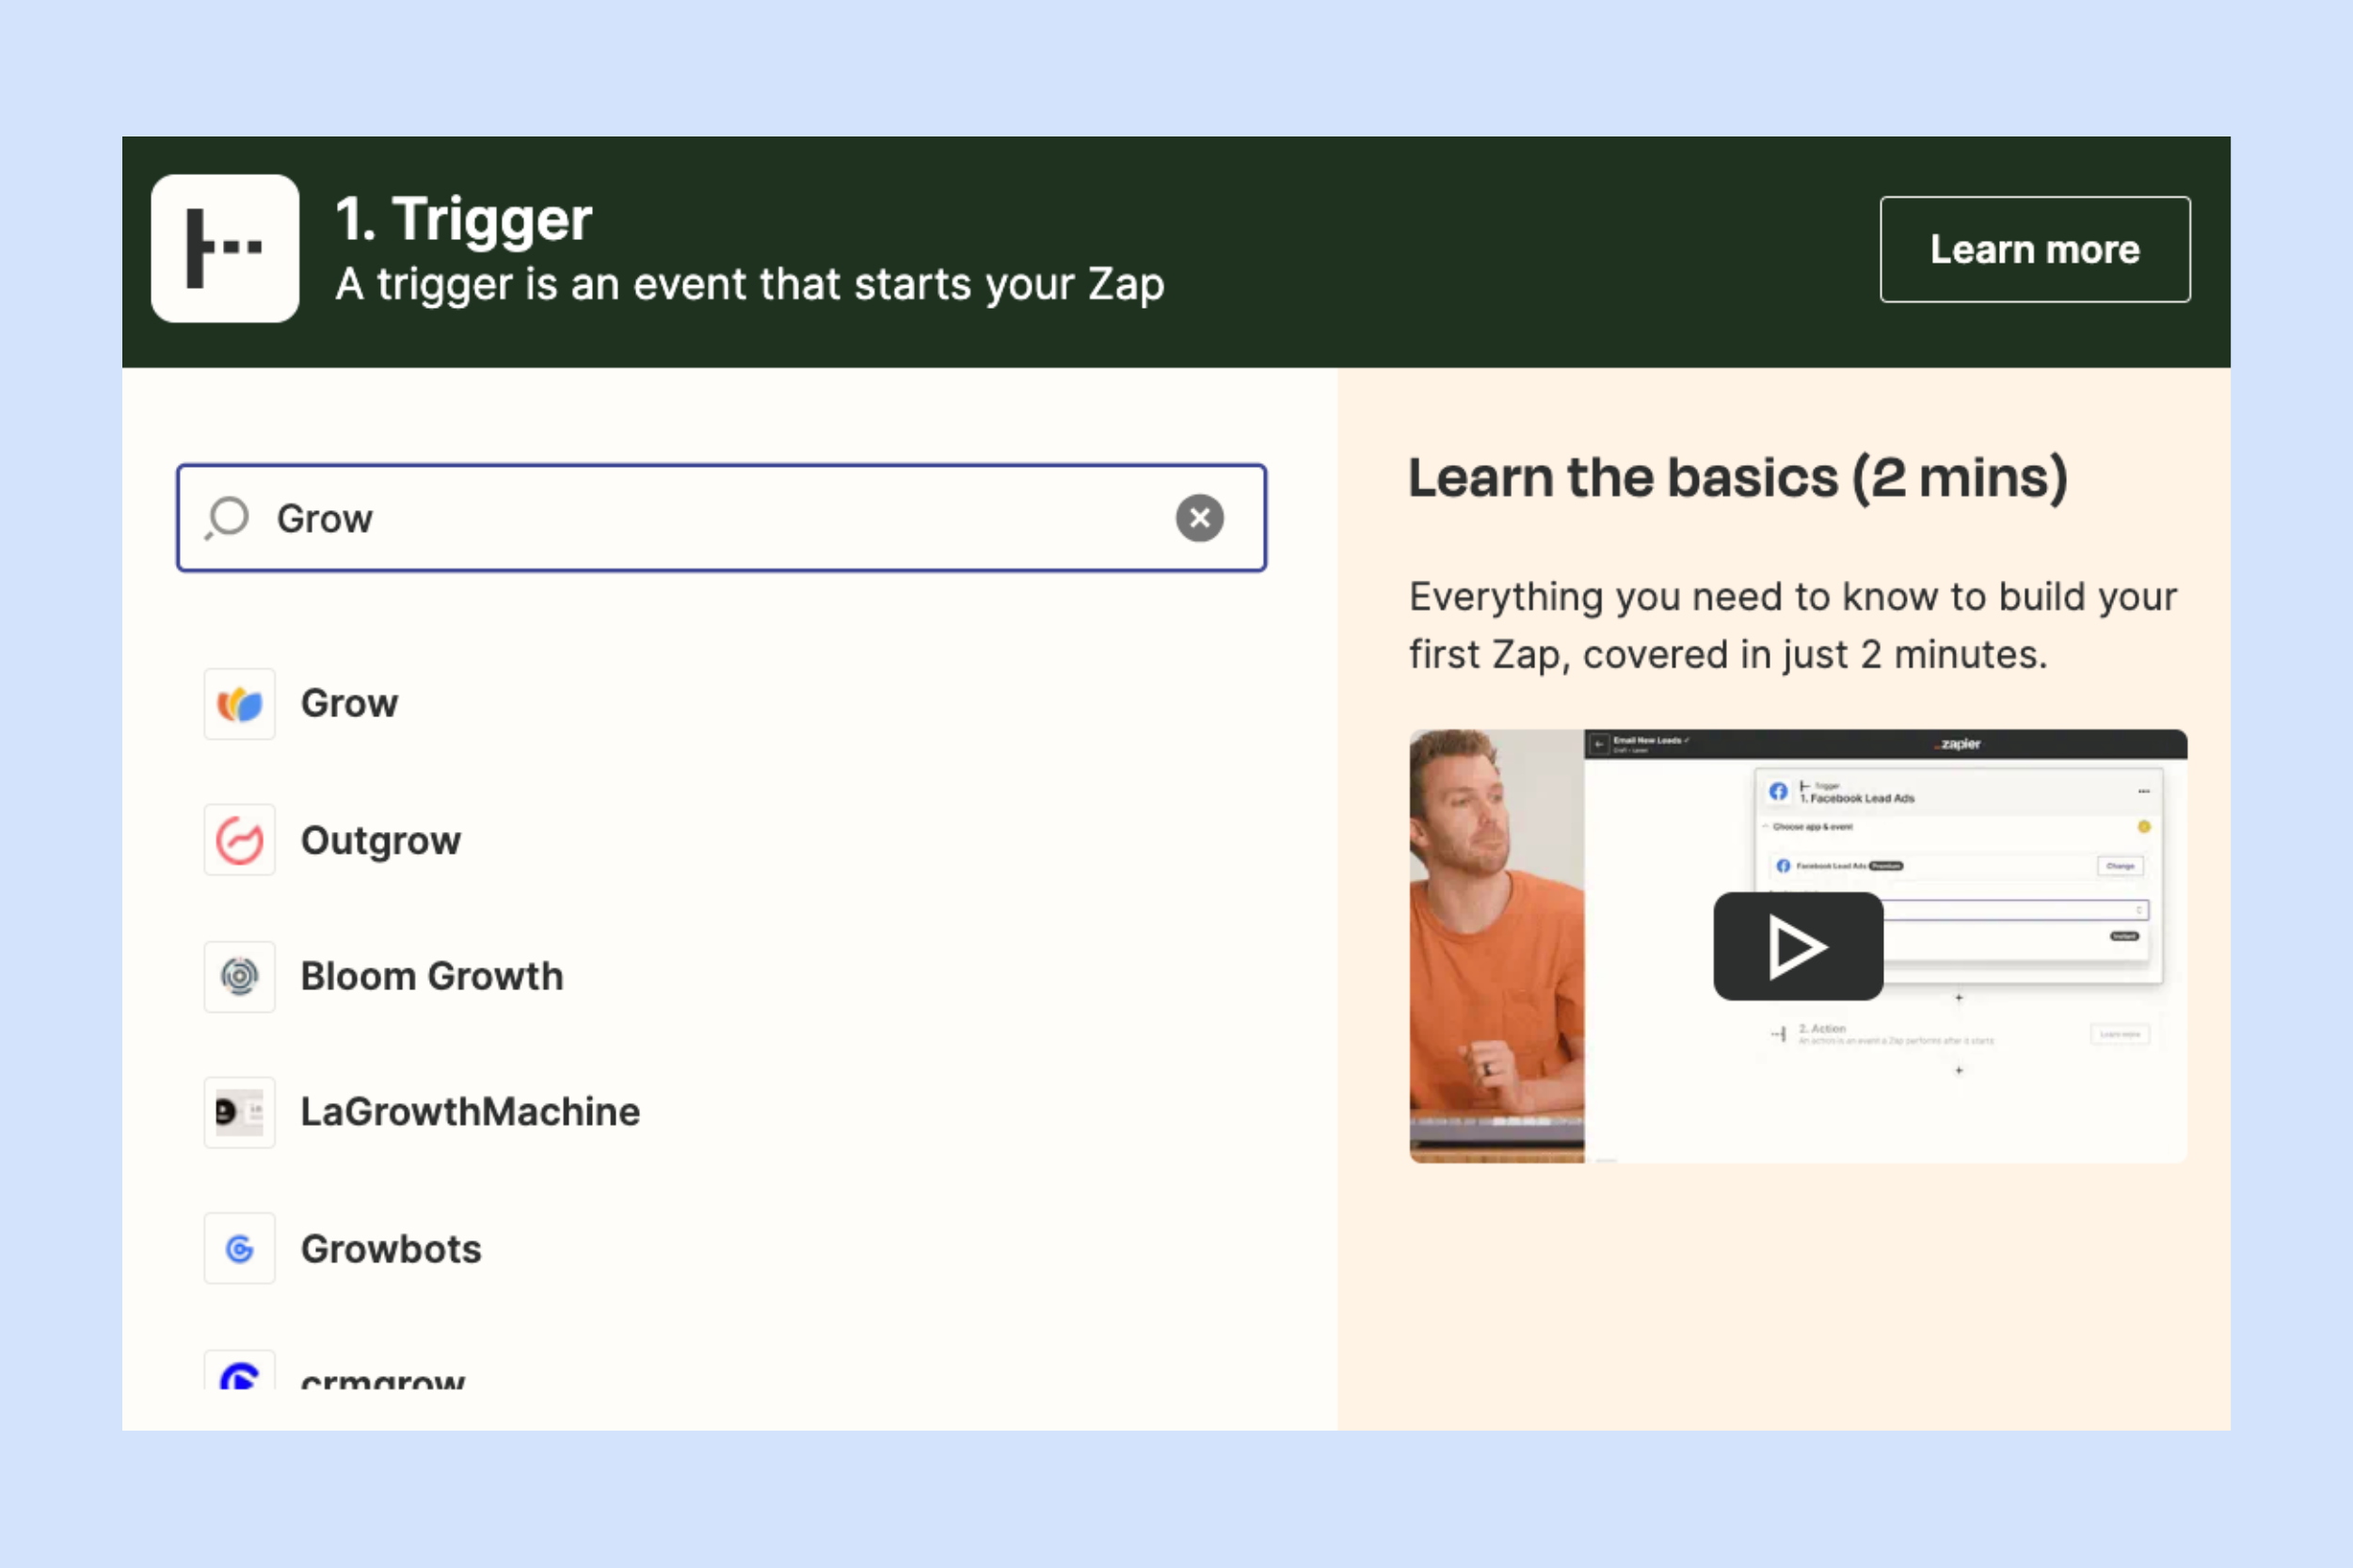Choose the Grow app result

point(349,704)
